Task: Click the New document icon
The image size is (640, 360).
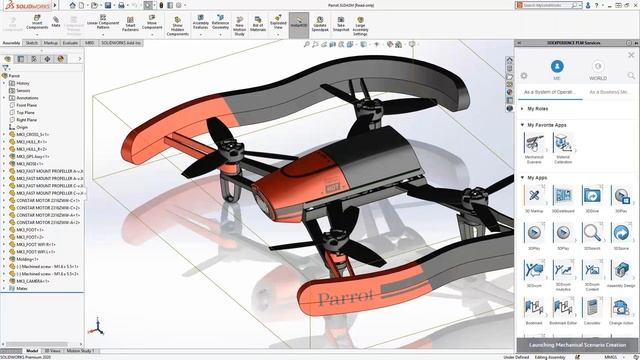Action: (81, 5)
